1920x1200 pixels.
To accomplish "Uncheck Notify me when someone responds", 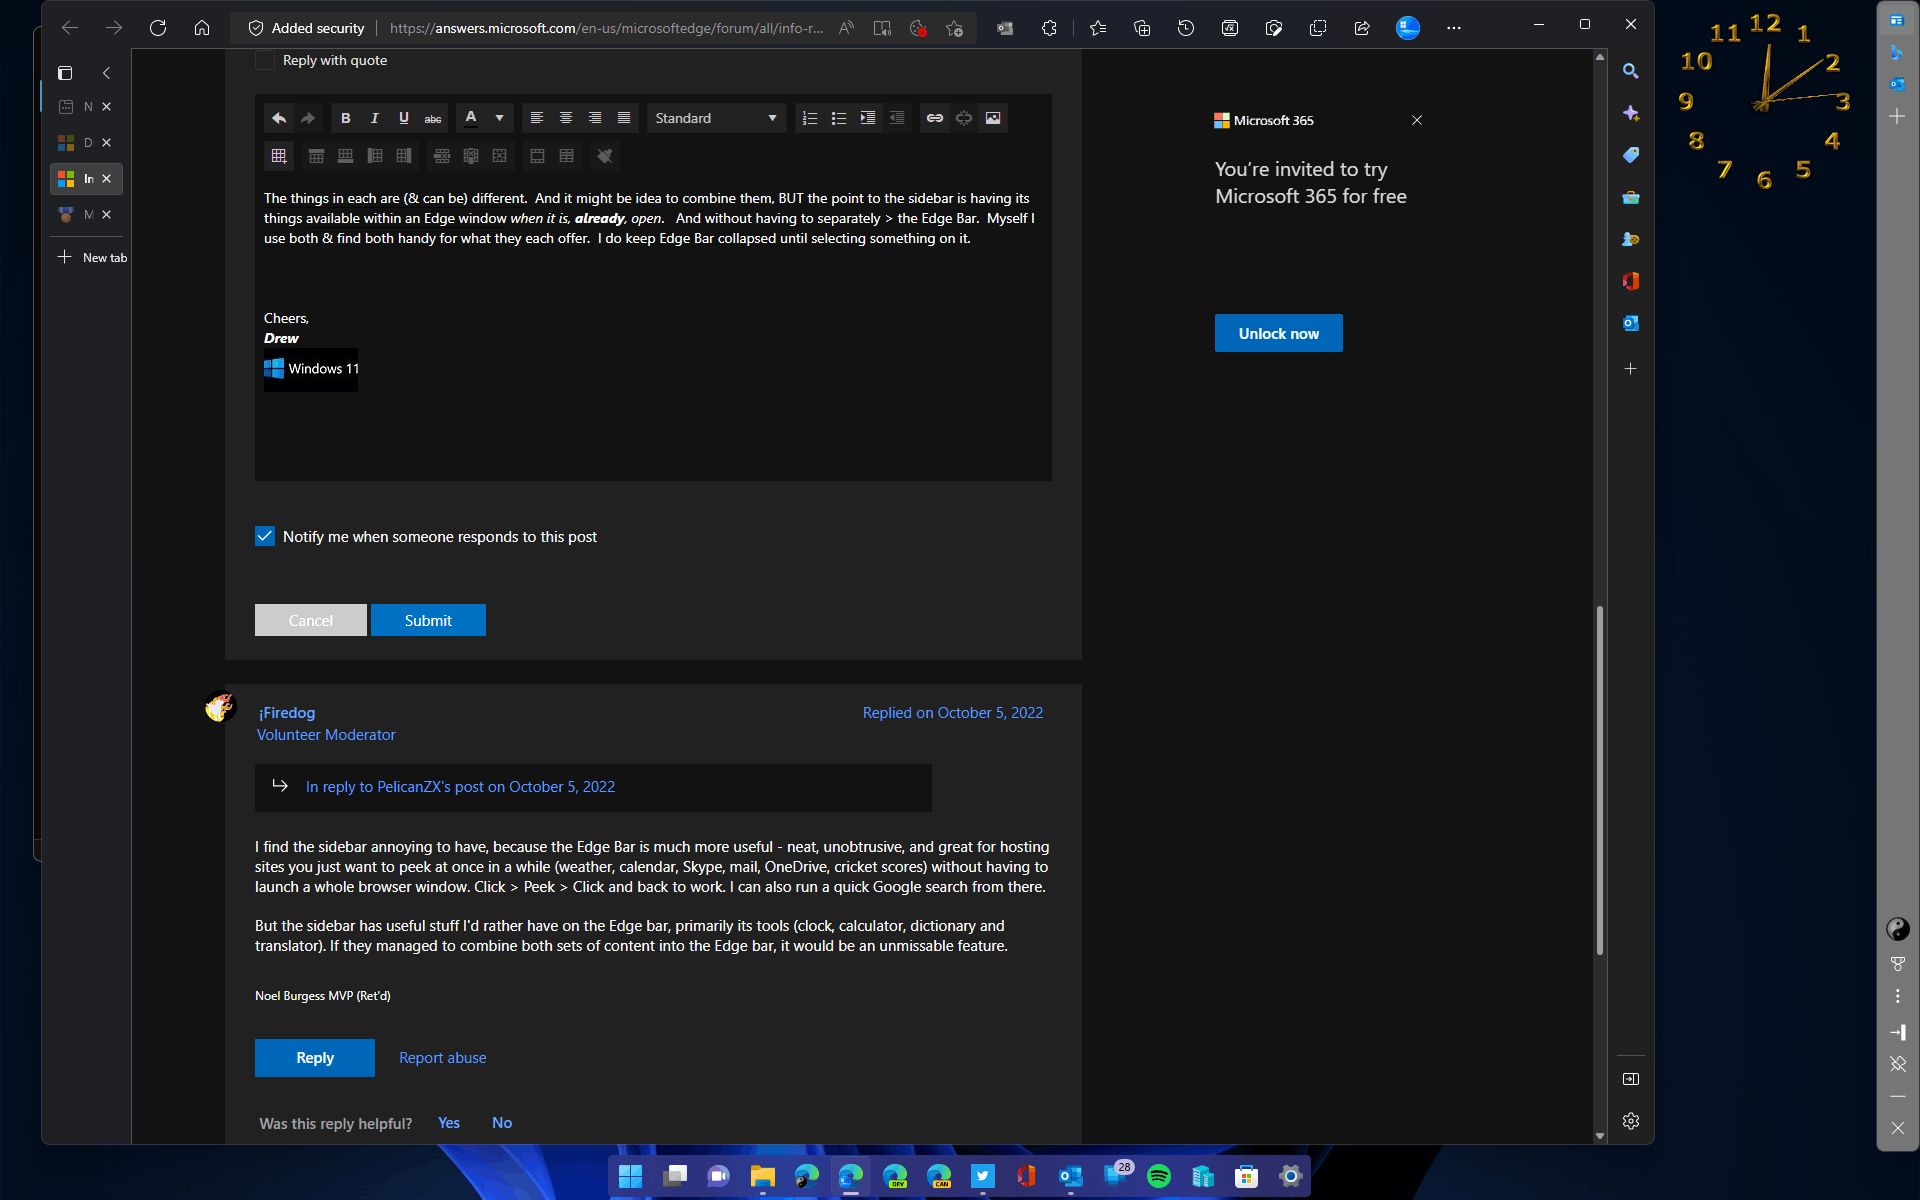I will click(265, 536).
